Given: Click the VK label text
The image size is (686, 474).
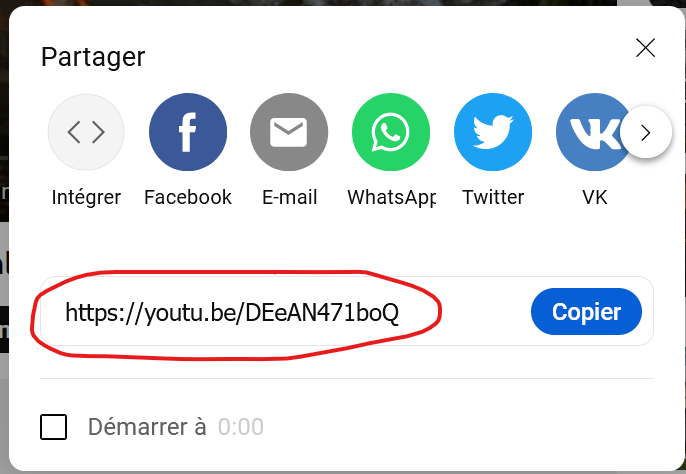Looking at the screenshot, I should click(595, 197).
